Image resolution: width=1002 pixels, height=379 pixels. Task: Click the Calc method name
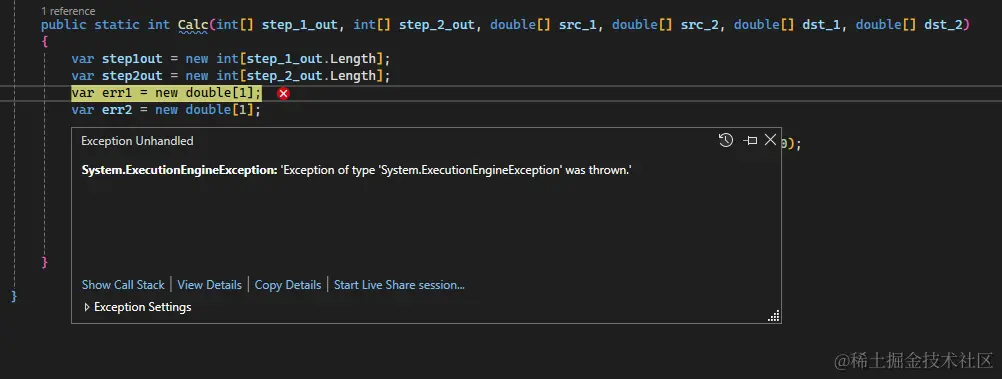tap(193, 25)
